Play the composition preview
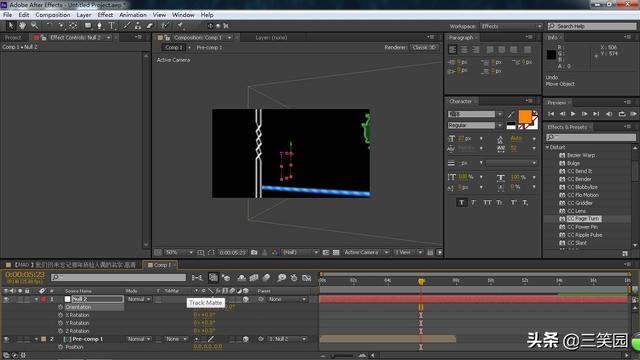 pyautogui.click(x=573, y=114)
